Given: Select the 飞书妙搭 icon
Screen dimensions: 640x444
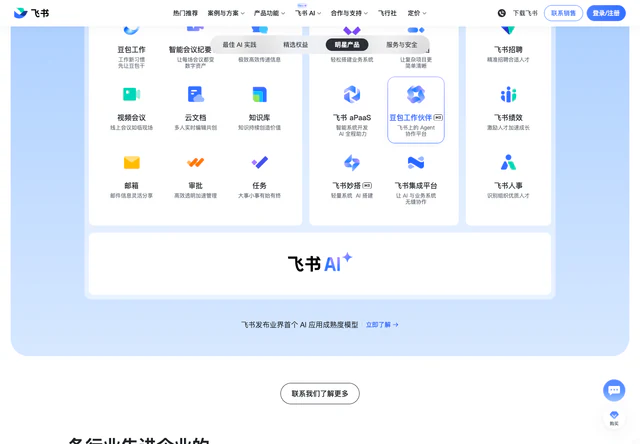Looking at the screenshot, I should (x=352, y=162).
